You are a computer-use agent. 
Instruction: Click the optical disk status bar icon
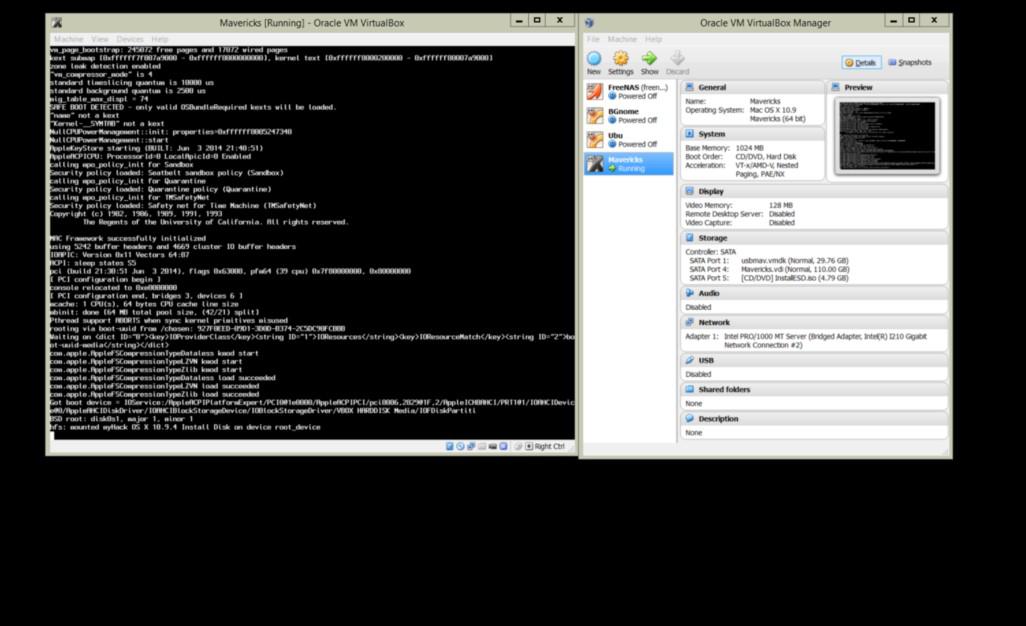[460, 446]
